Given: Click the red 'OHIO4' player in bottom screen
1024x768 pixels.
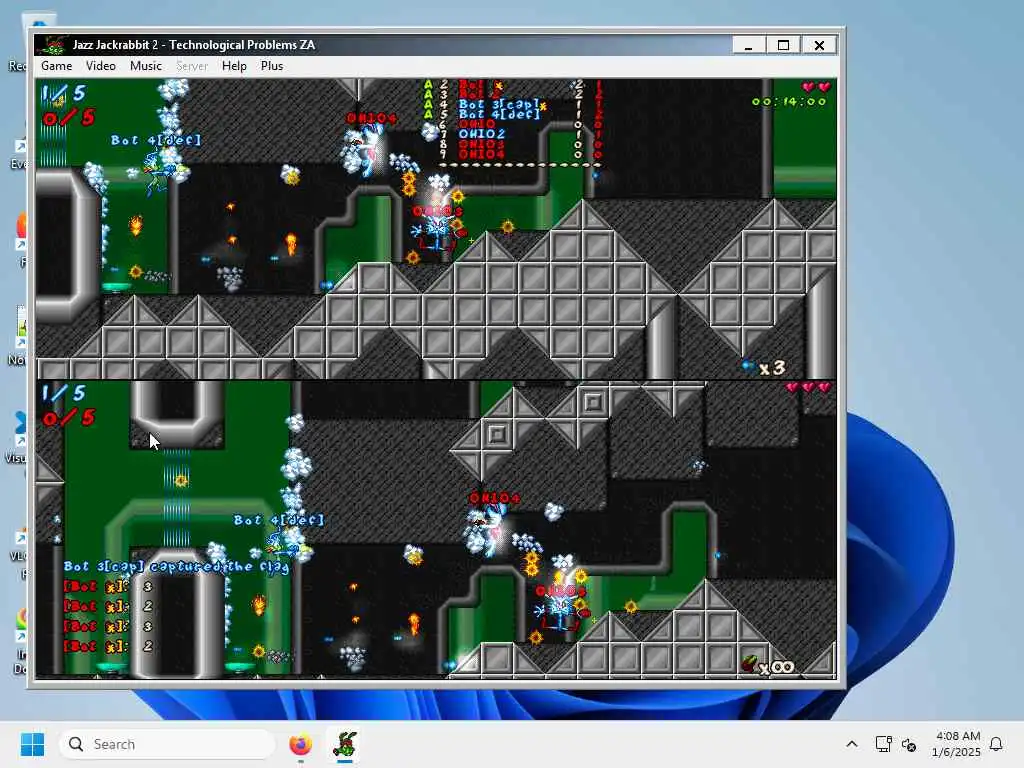Looking at the screenshot, I should click(487, 524).
